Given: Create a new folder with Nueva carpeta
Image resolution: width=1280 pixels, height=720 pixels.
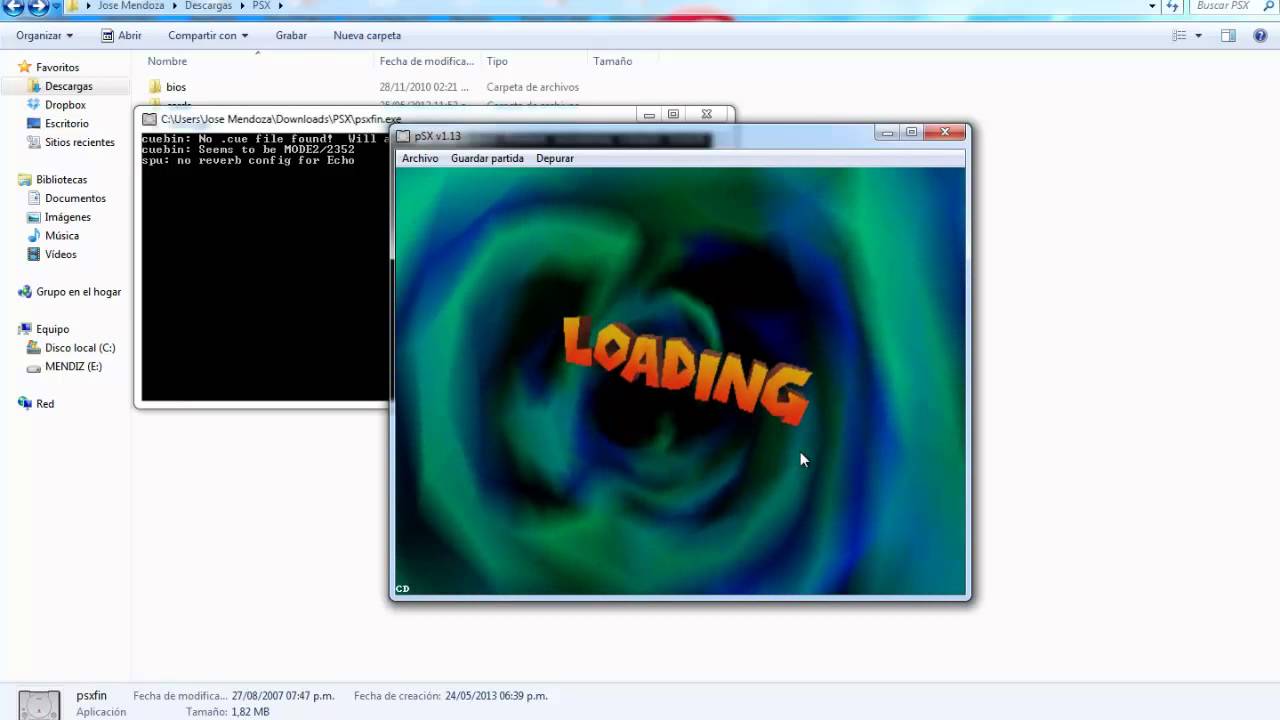Looking at the screenshot, I should pos(367,35).
